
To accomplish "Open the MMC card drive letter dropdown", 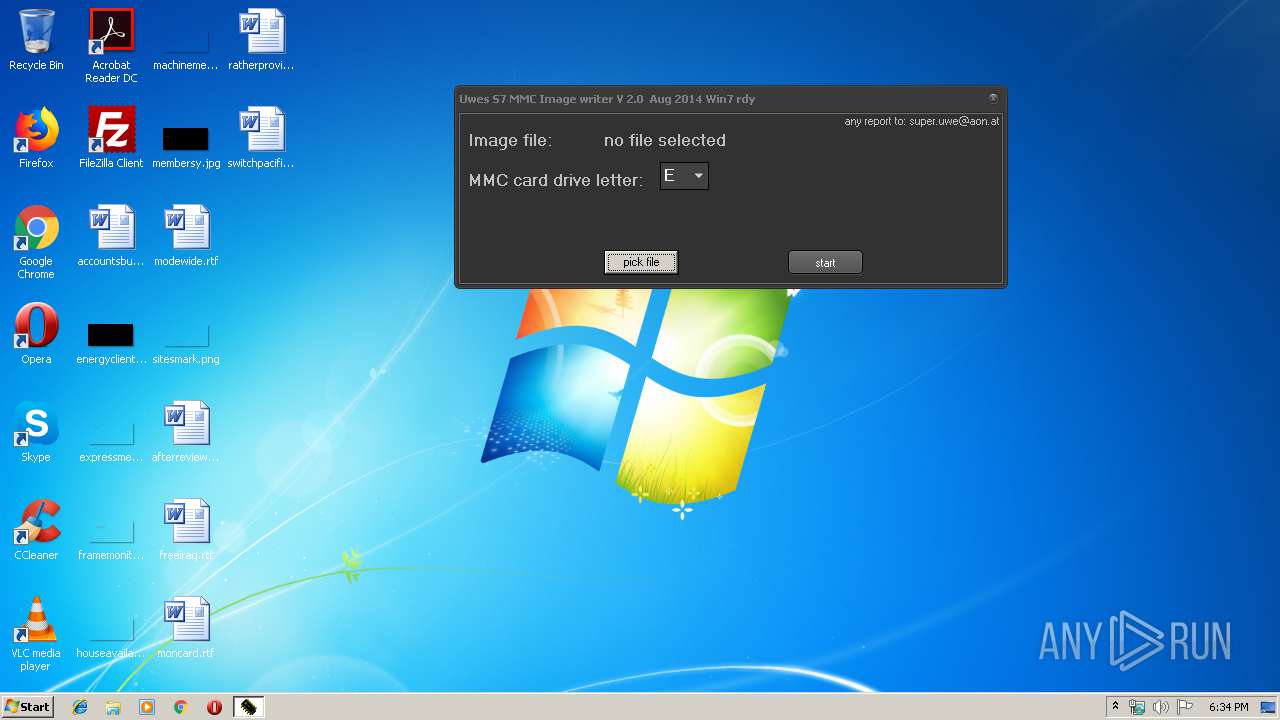I will [684, 176].
